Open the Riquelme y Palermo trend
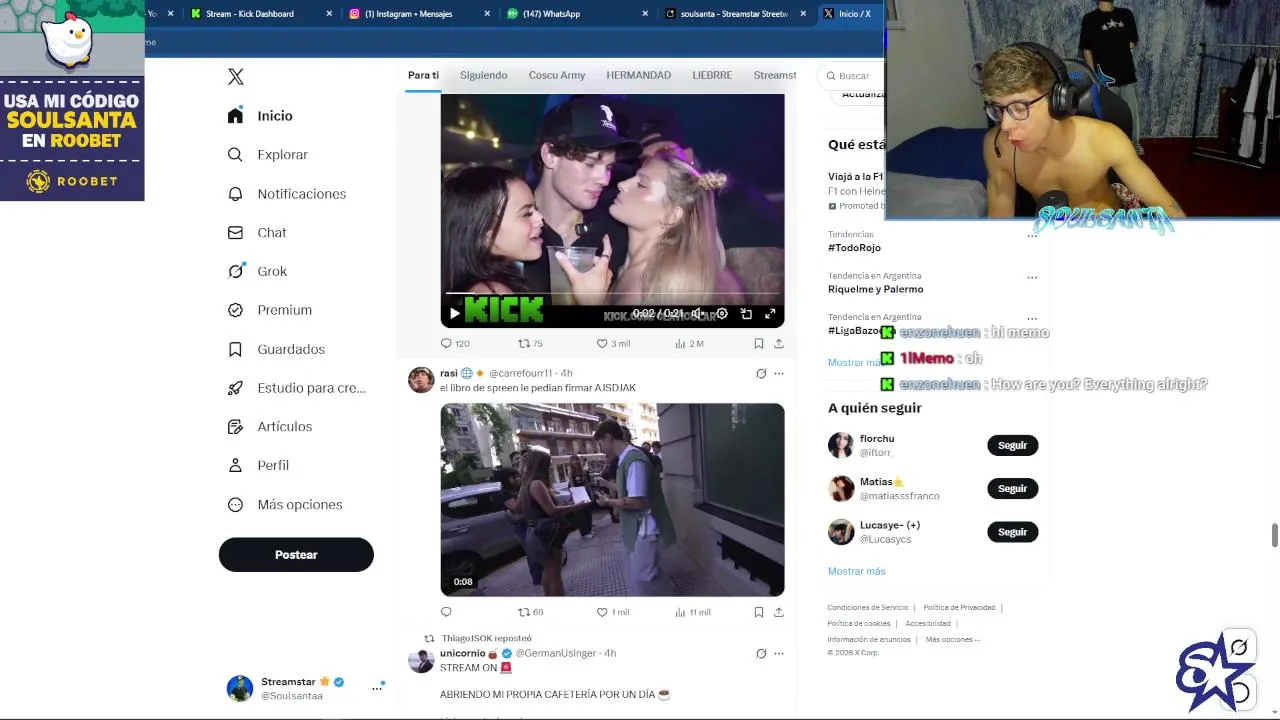Image resolution: width=1280 pixels, height=720 pixels. pos(875,289)
